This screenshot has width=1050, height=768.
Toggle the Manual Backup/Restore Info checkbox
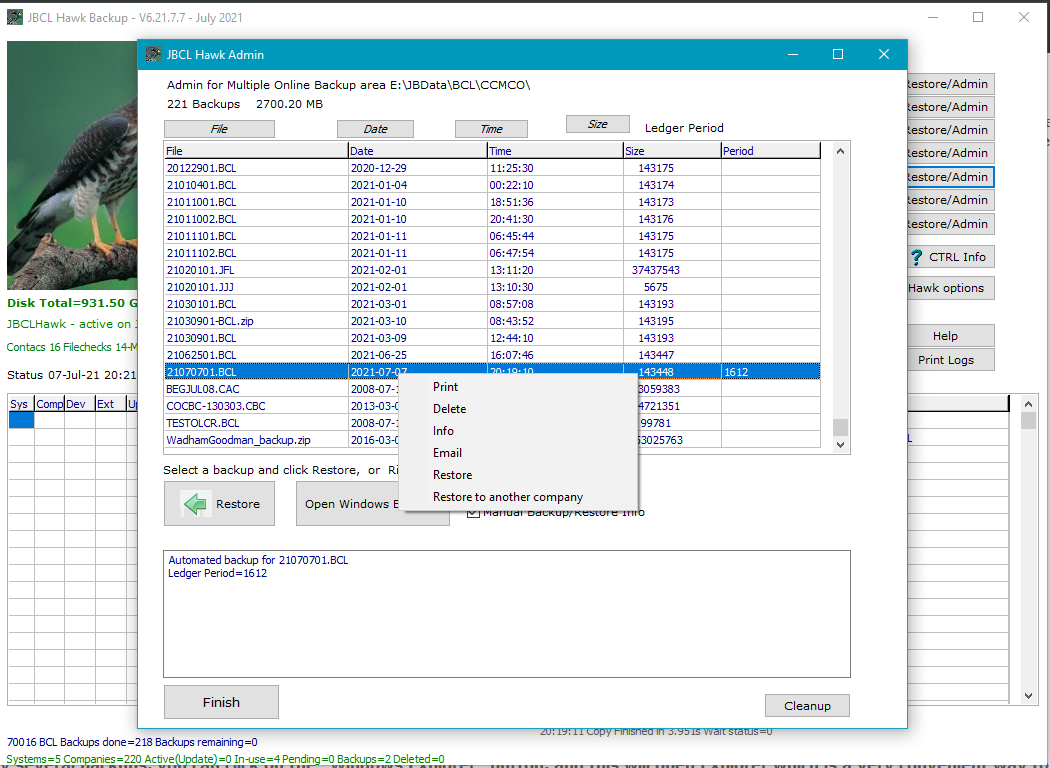473,513
